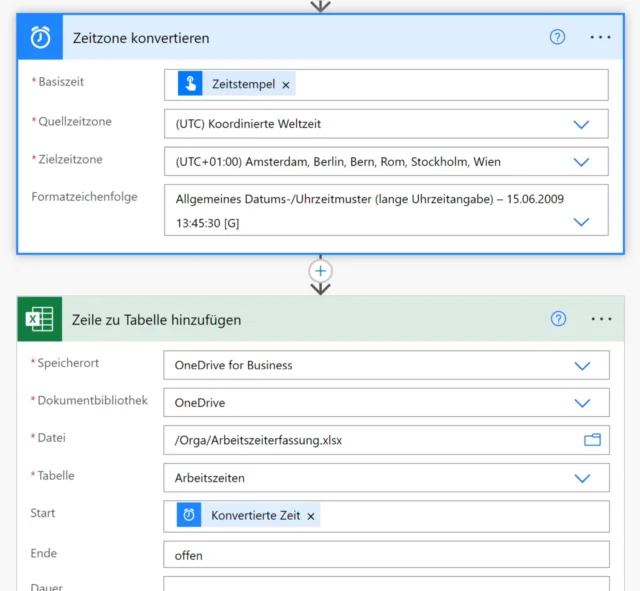The width and height of the screenshot is (640, 591).
Task: Click the Zeitstempel trigger token icon
Action: point(190,85)
